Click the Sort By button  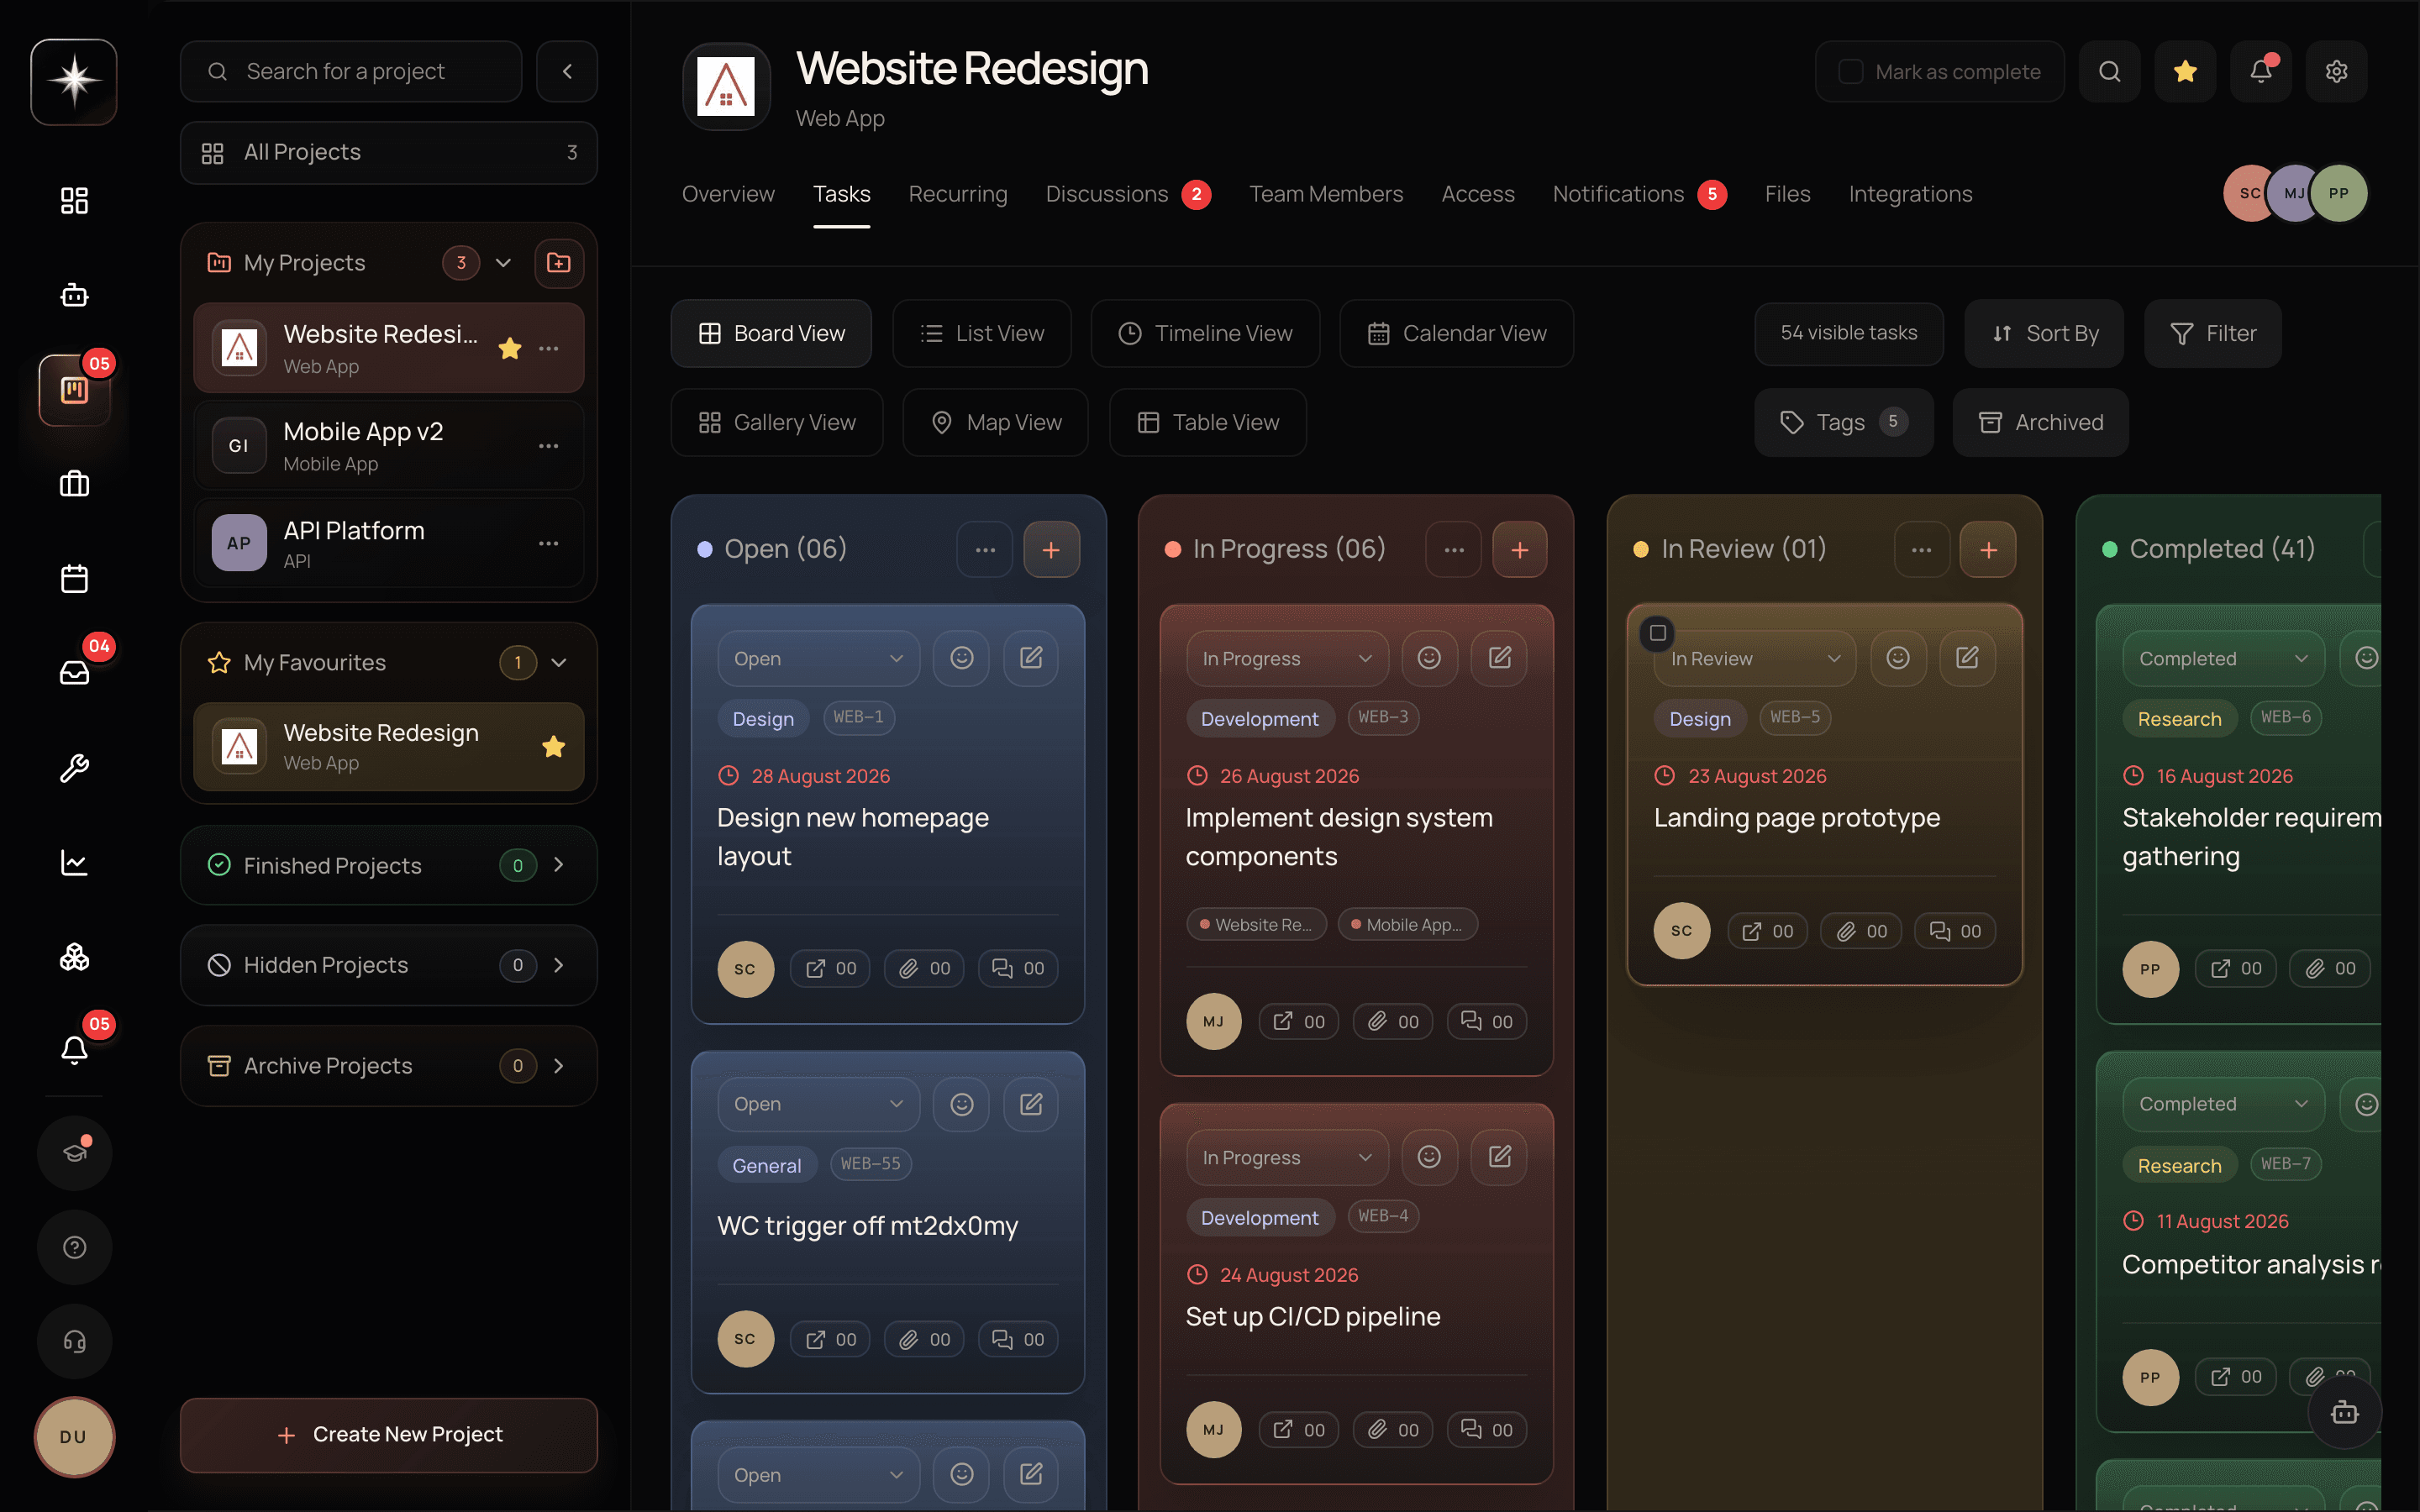click(2043, 333)
